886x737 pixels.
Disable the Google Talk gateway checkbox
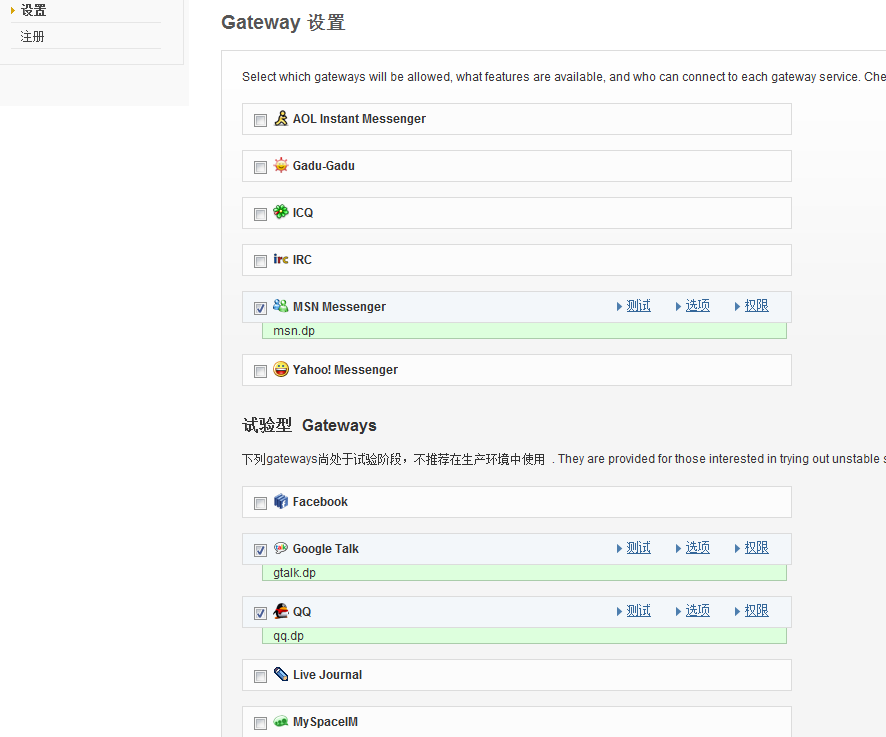coord(260,550)
